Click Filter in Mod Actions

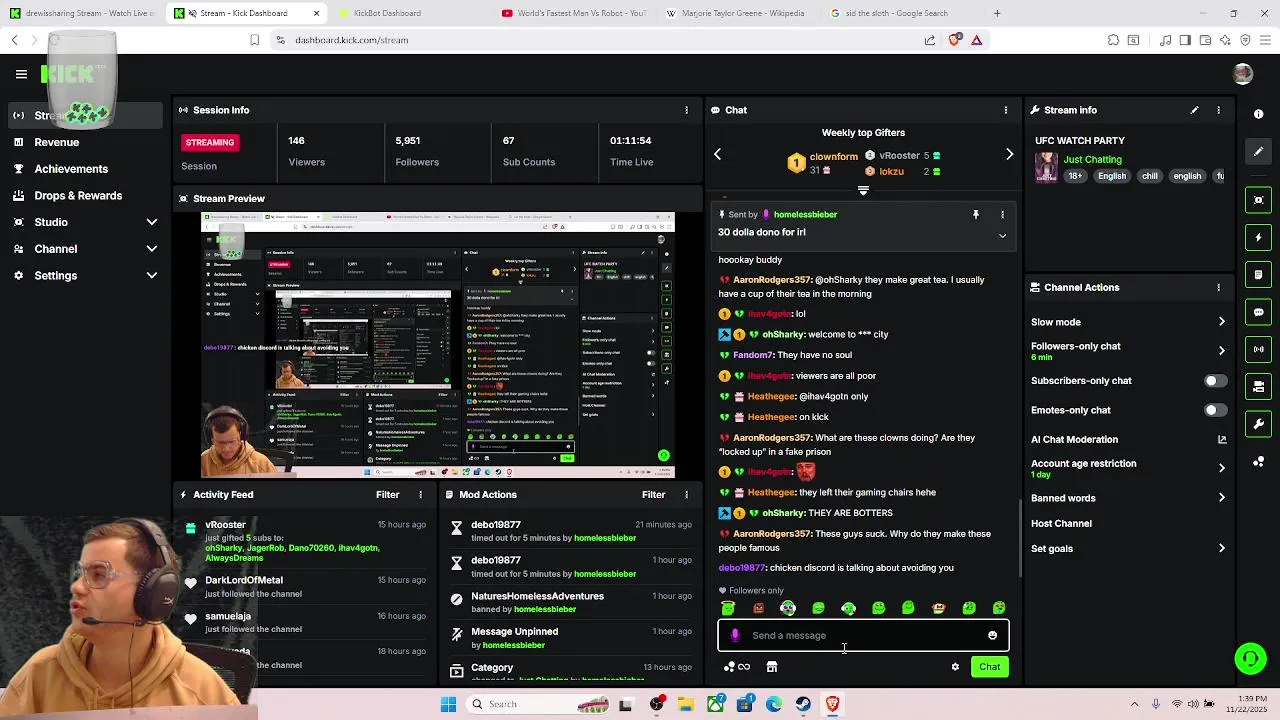click(x=653, y=494)
